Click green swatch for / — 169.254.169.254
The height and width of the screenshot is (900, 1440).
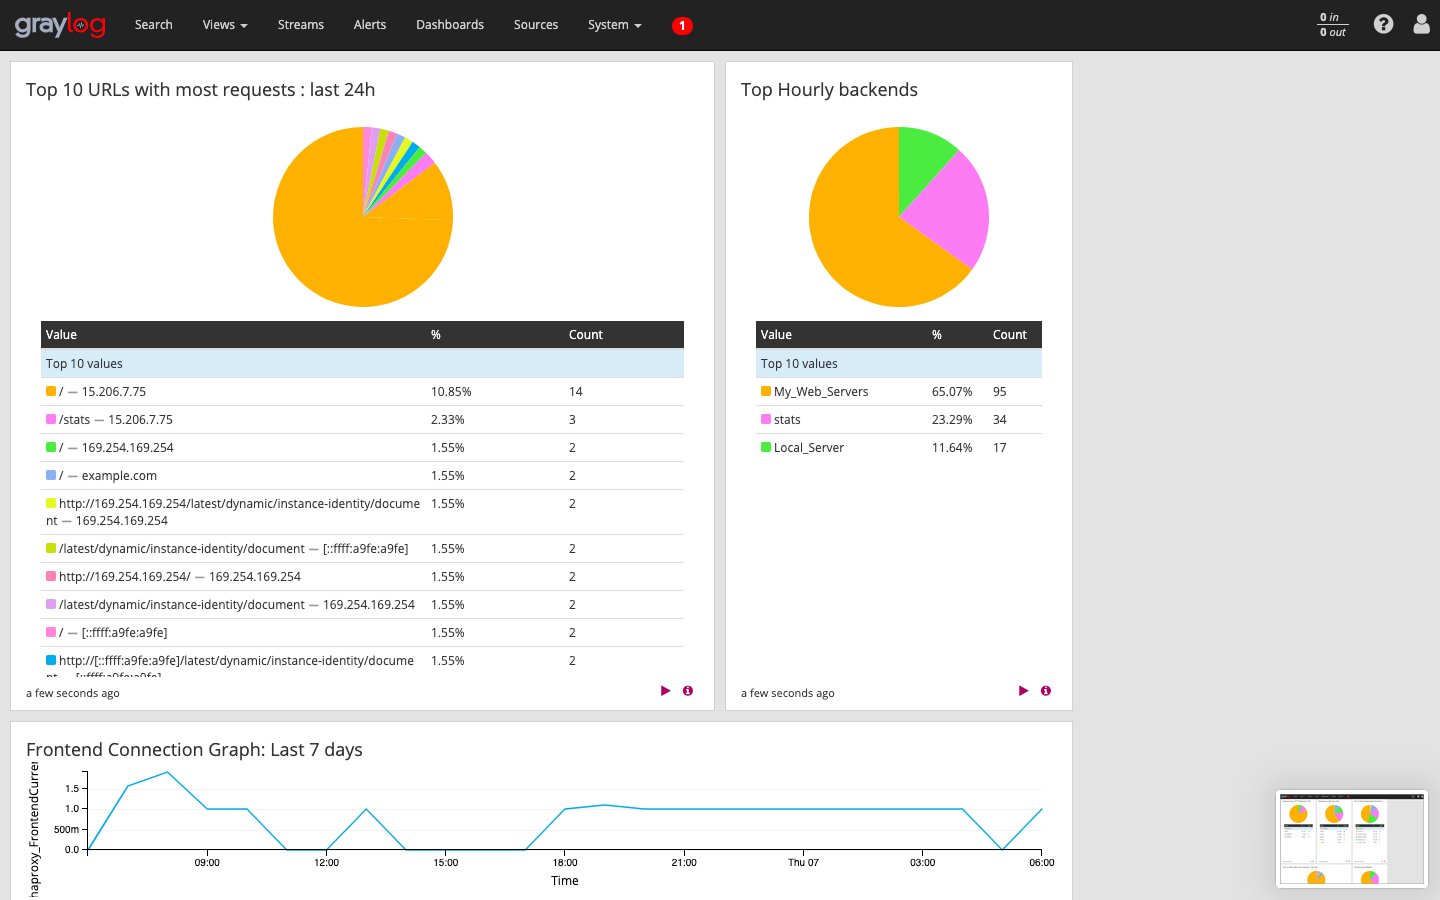click(51, 447)
